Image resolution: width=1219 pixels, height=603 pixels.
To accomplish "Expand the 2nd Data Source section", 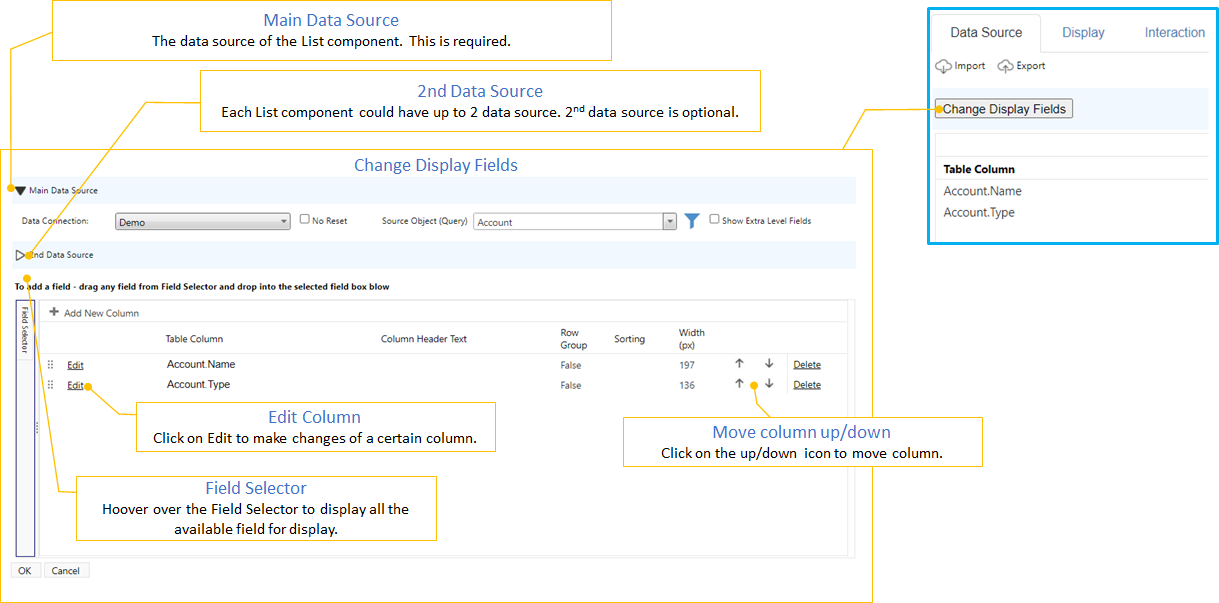I will click(x=21, y=255).
